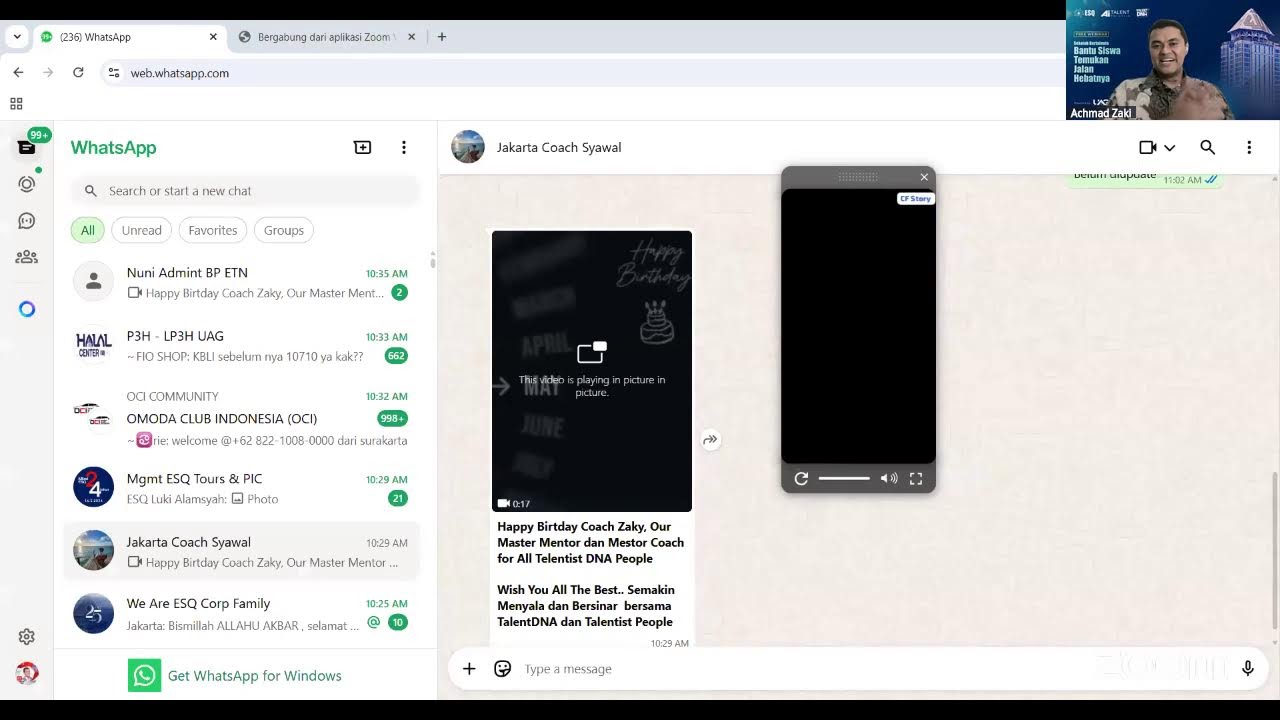Open the browser tab search dropdown
This screenshot has height=720, width=1280.
tap(17, 37)
